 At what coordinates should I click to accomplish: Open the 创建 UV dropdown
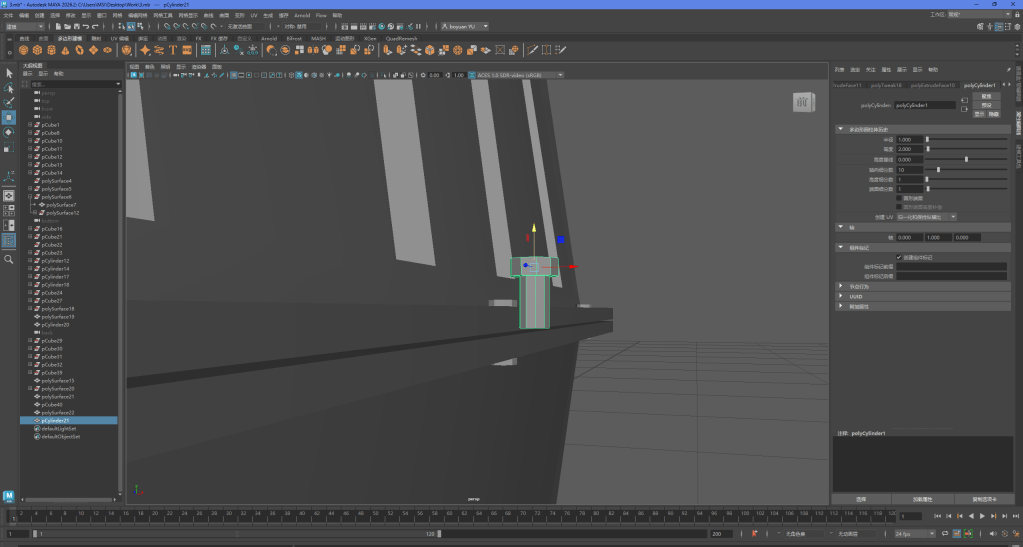927,216
